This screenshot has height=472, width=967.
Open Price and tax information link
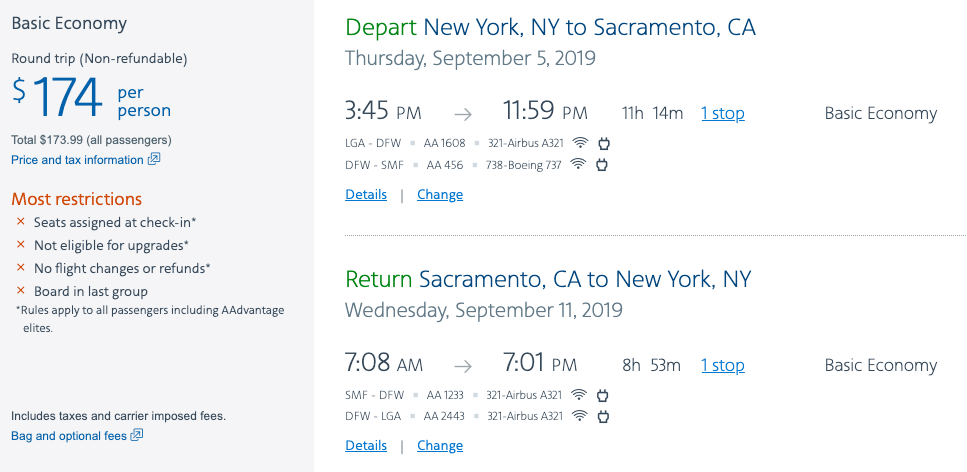(77, 160)
